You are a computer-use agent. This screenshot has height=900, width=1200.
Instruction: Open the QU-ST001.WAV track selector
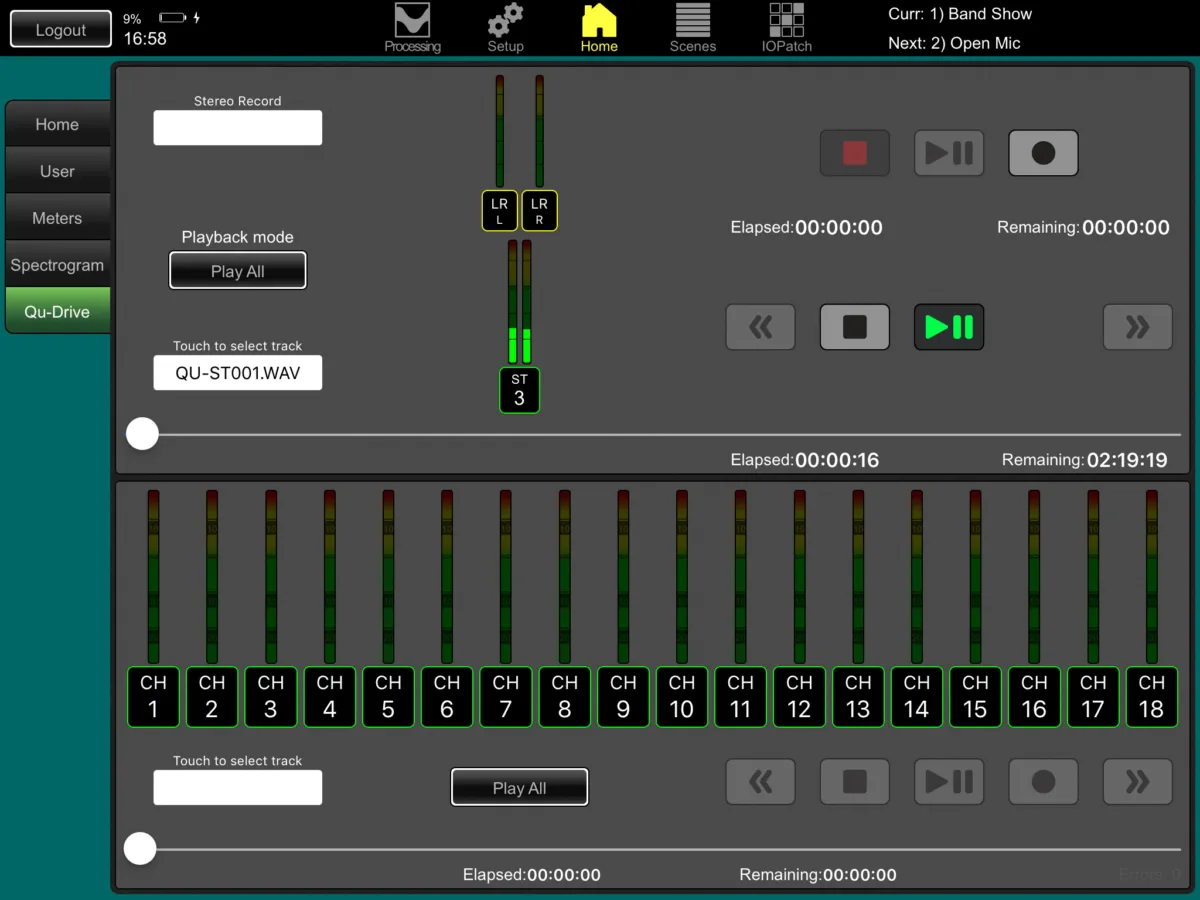pyautogui.click(x=238, y=373)
